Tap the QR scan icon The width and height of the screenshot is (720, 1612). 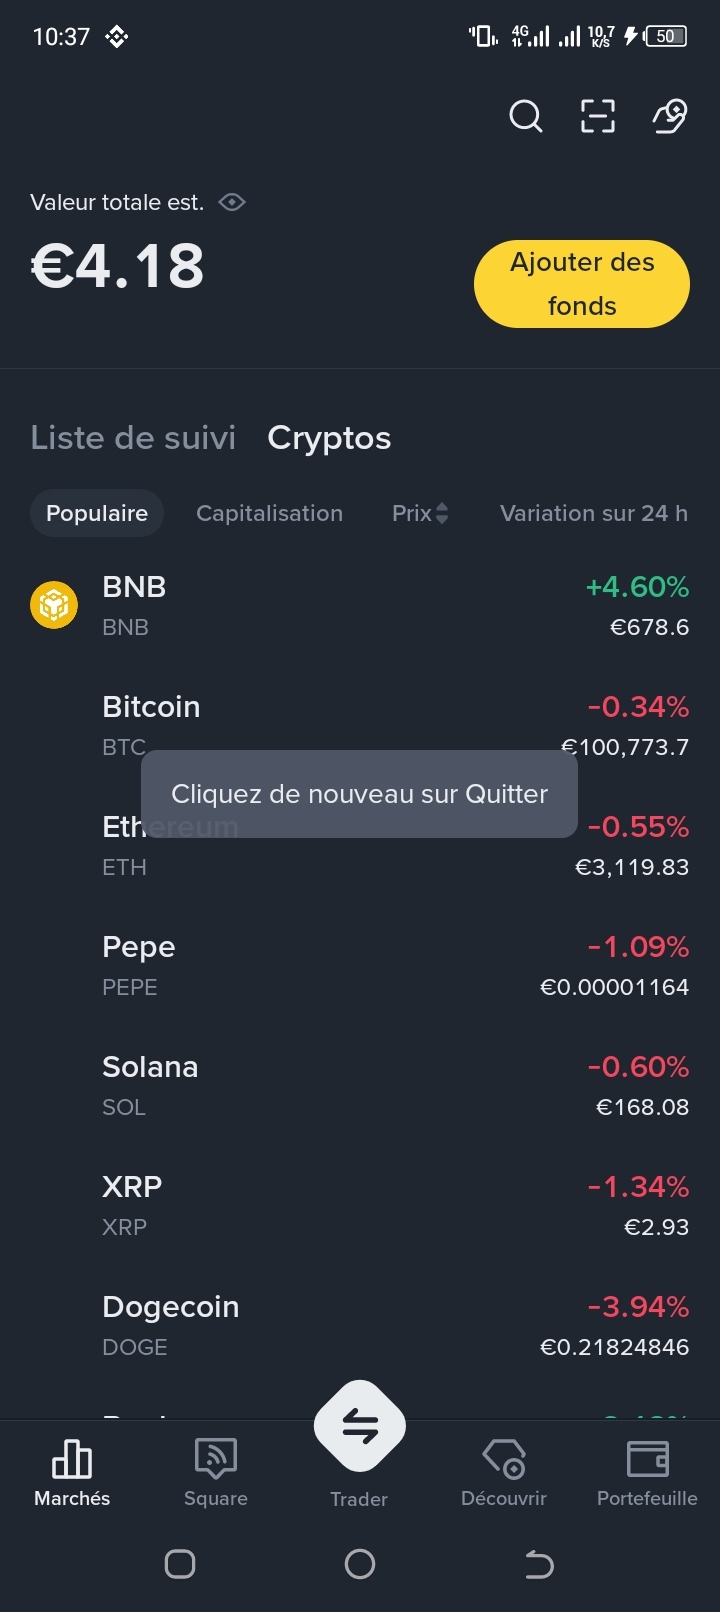(x=598, y=117)
